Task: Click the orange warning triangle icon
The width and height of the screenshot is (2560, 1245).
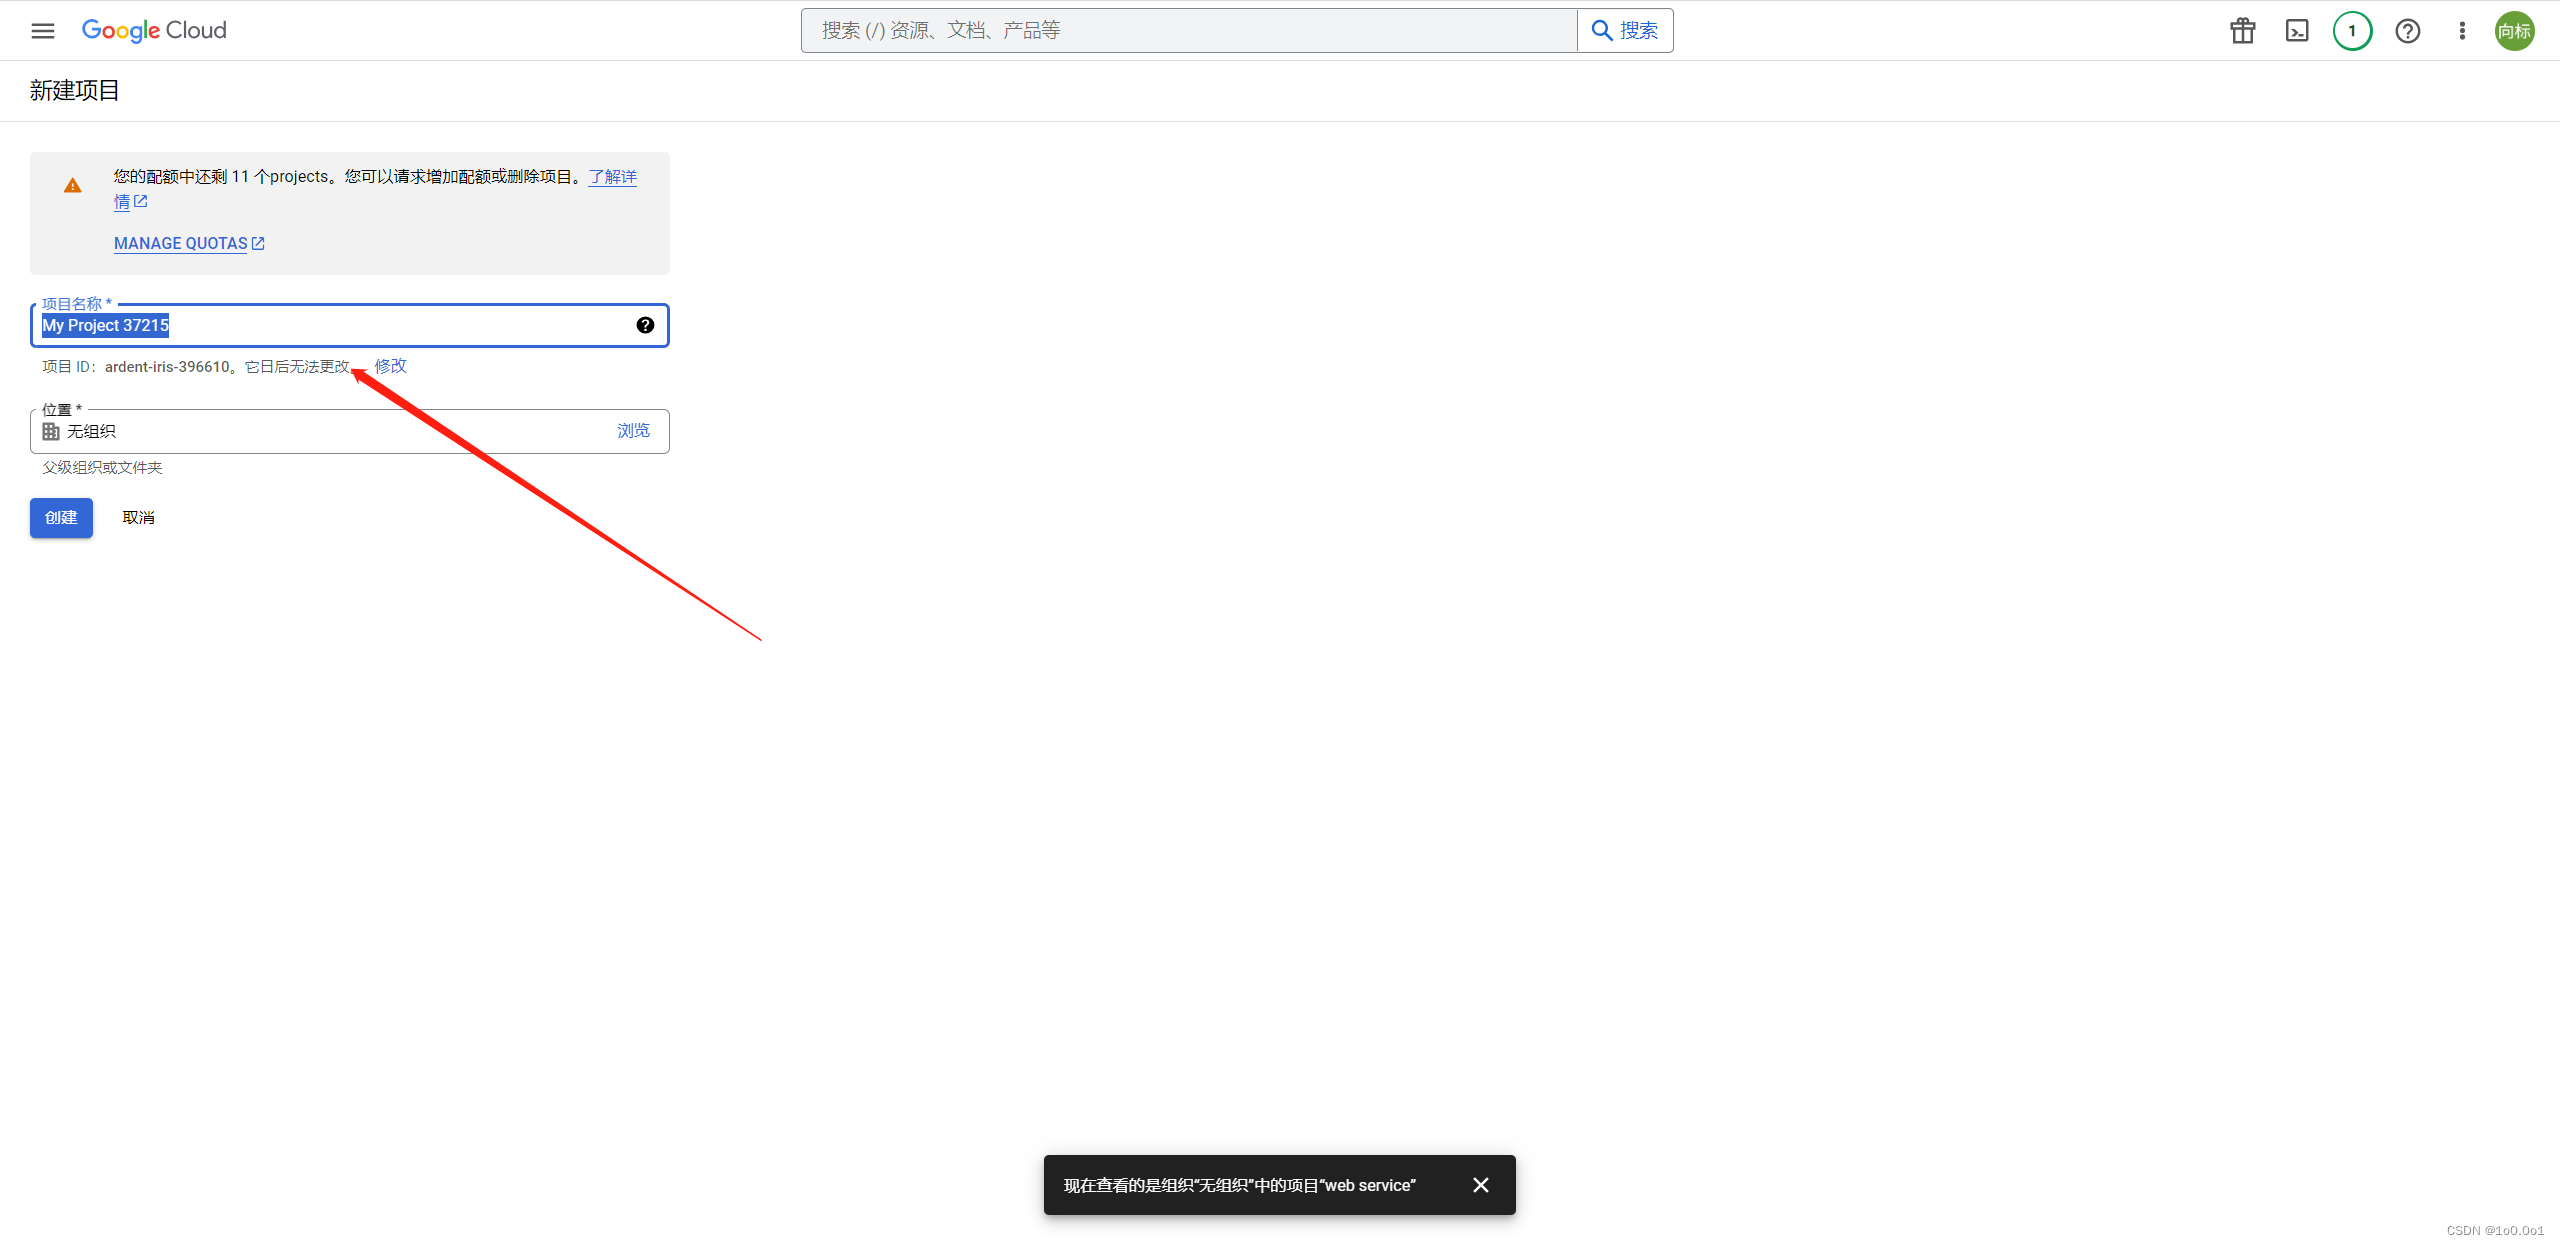Action: click(73, 185)
